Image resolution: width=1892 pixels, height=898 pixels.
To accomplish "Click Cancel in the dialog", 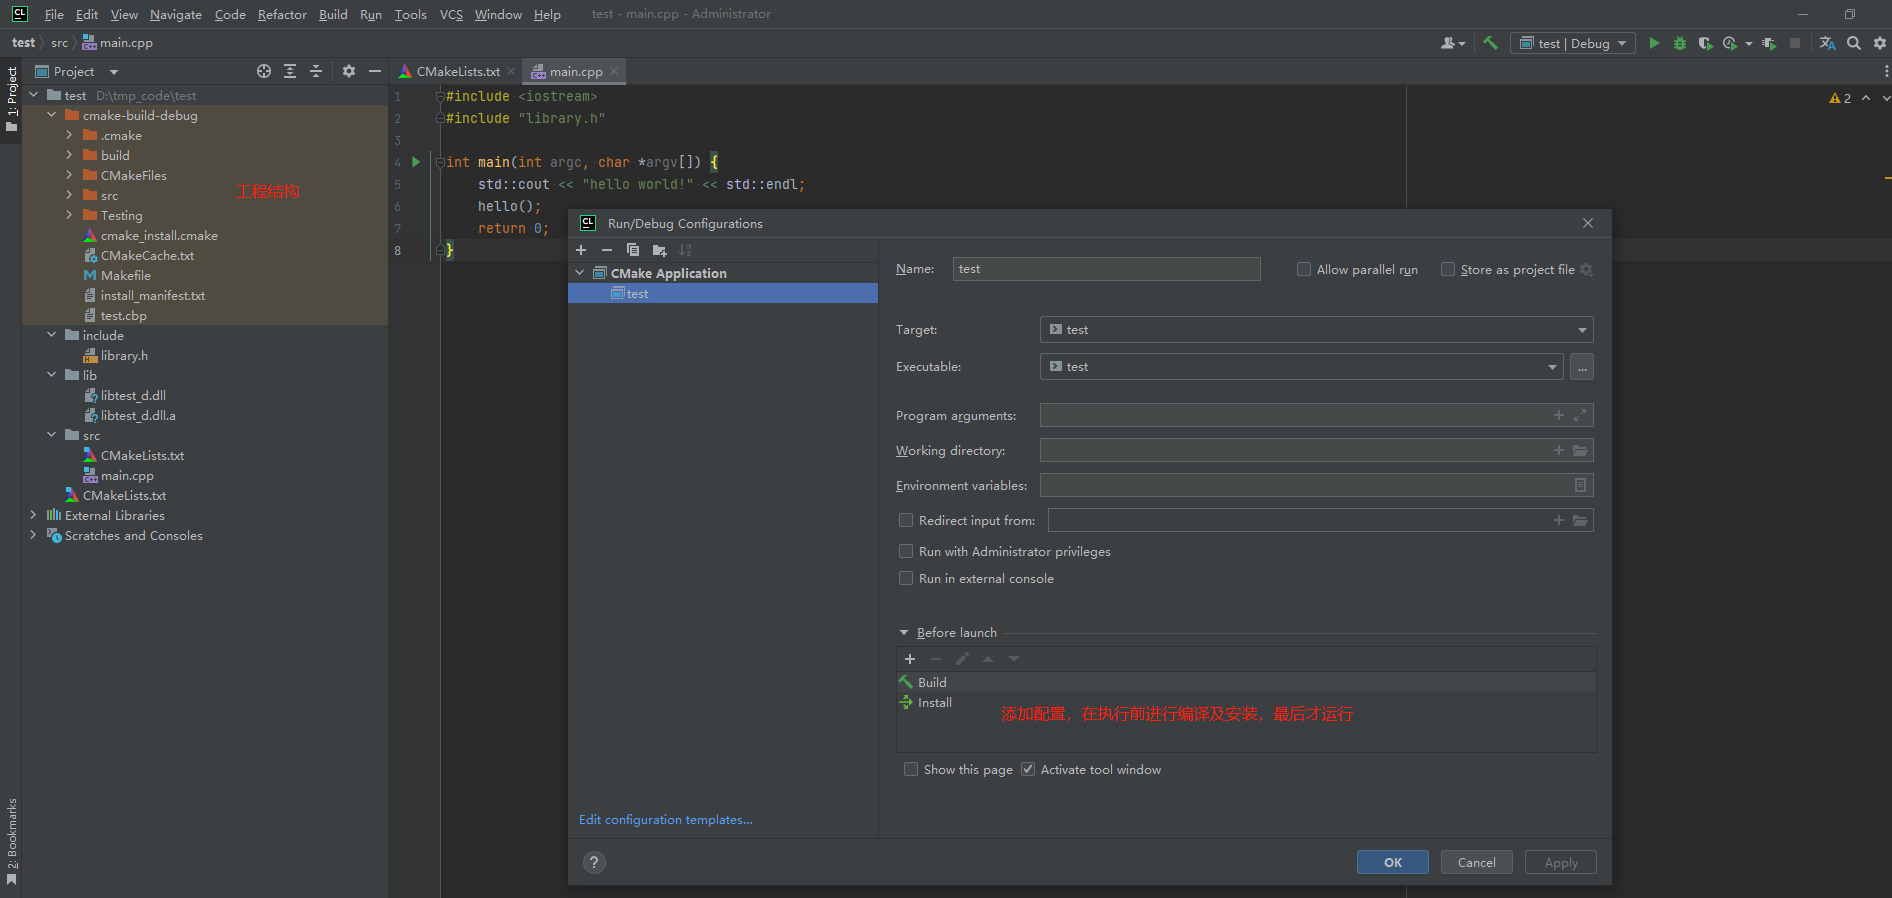I will coord(1476,862).
